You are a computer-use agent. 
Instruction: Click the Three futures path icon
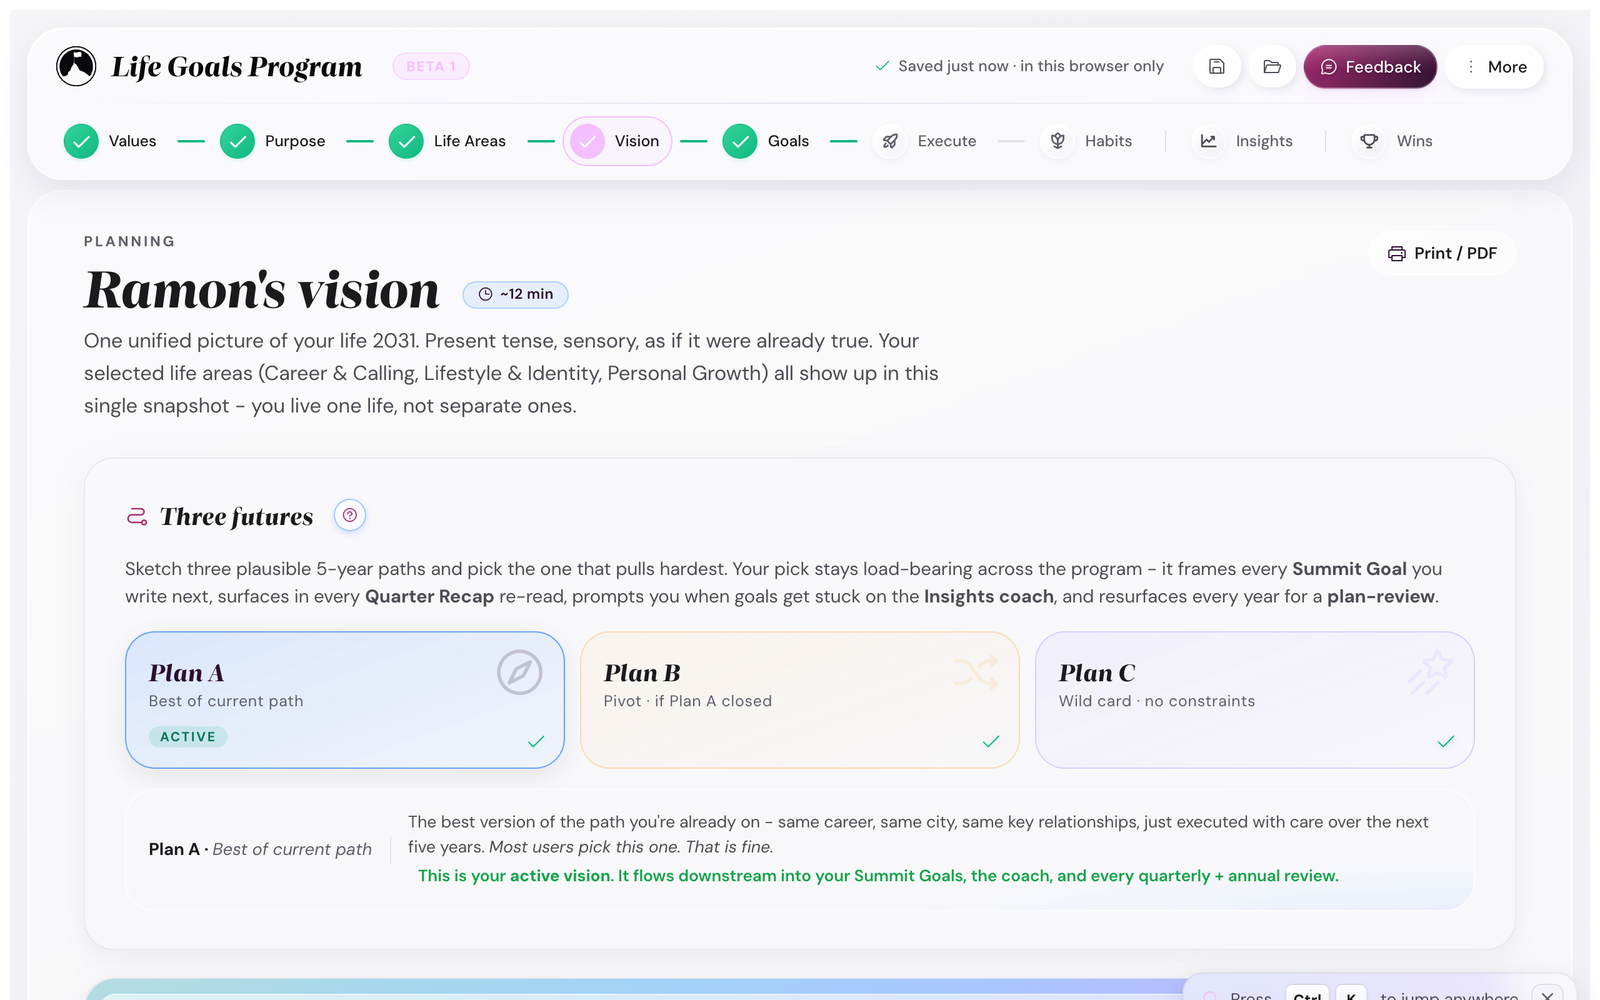tap(137, 517)
